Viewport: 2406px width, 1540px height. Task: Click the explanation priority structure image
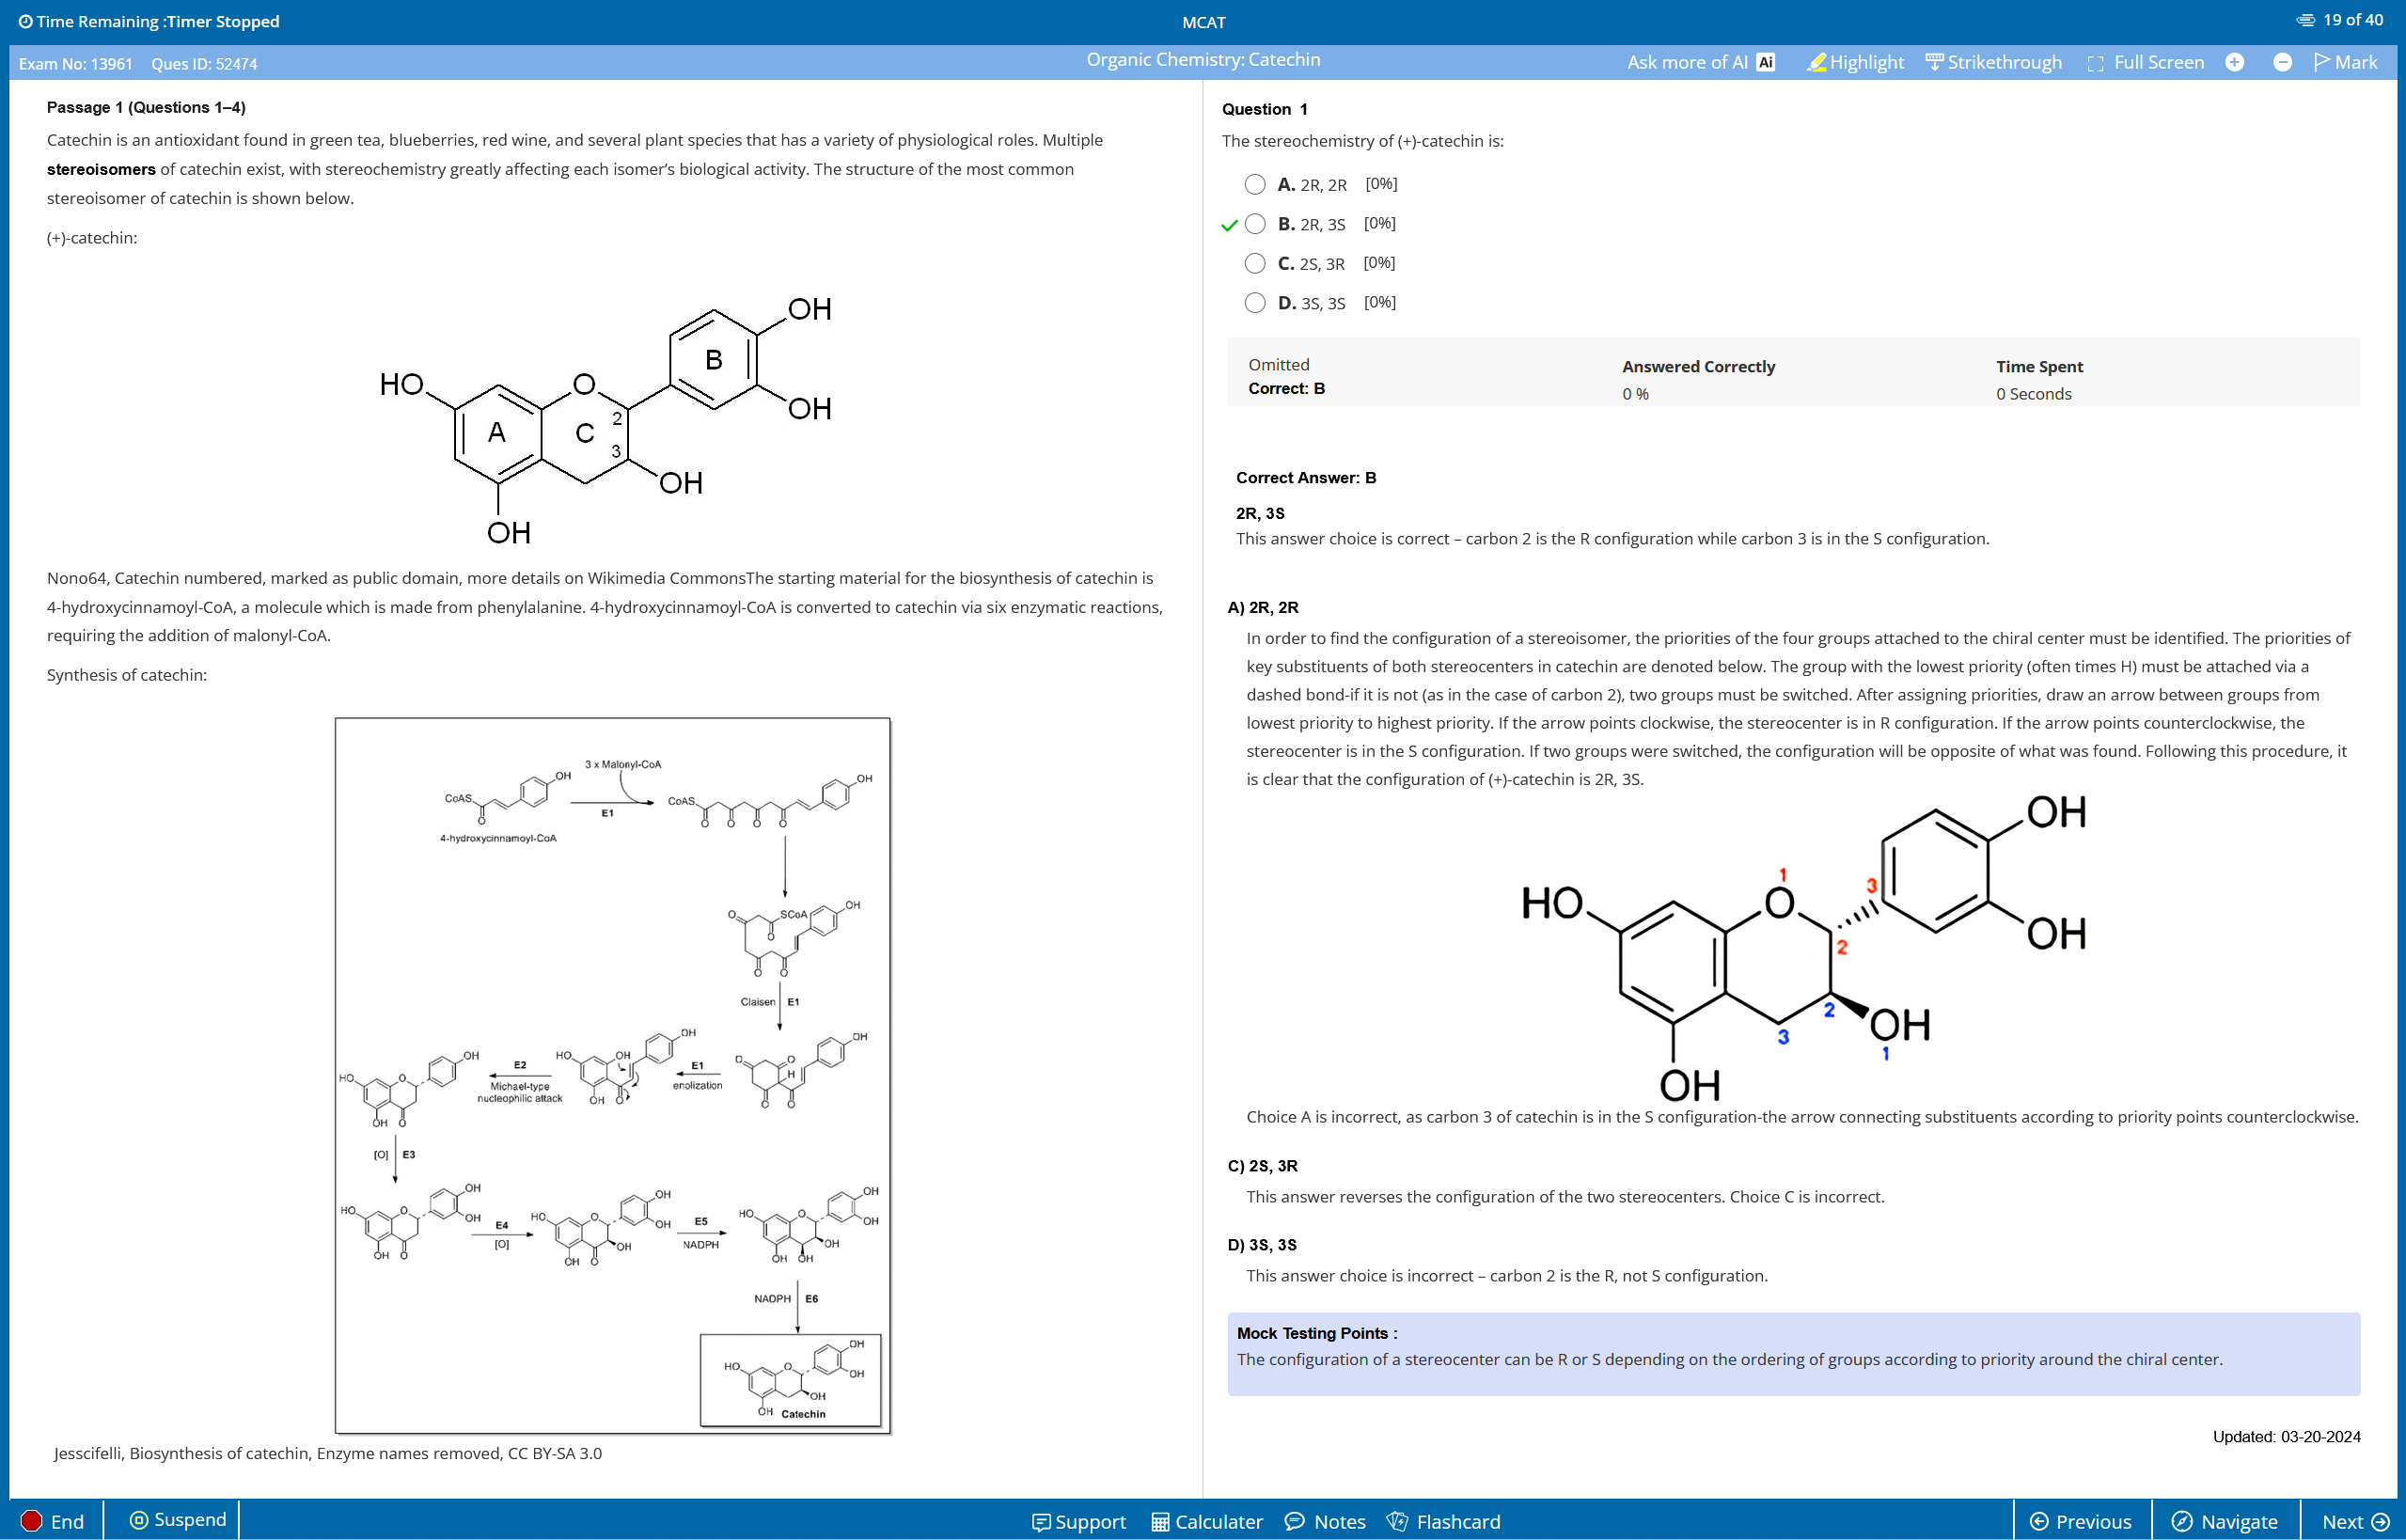(1805, 947)
